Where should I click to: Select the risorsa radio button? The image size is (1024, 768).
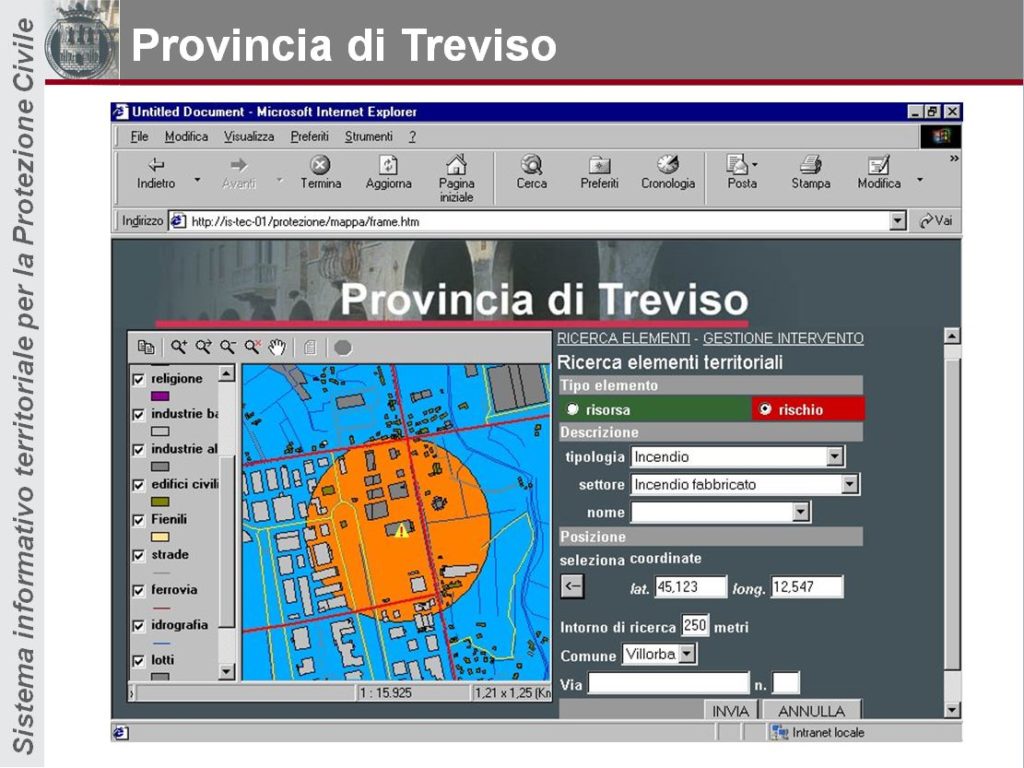[573, 409]
